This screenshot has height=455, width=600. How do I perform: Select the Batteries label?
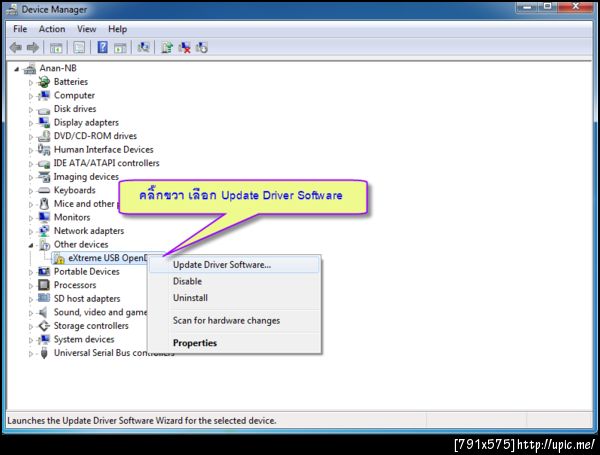click(x=71, y=82)
